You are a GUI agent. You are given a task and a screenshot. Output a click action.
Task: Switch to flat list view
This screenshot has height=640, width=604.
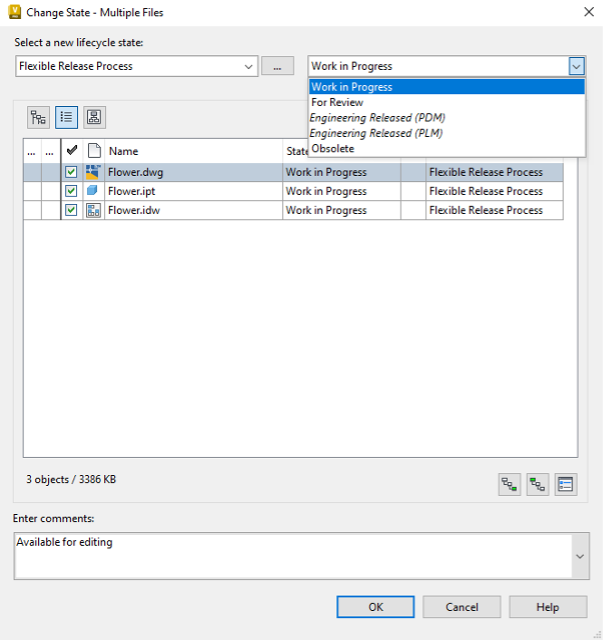pyautogui.click(x=67, y=118)
